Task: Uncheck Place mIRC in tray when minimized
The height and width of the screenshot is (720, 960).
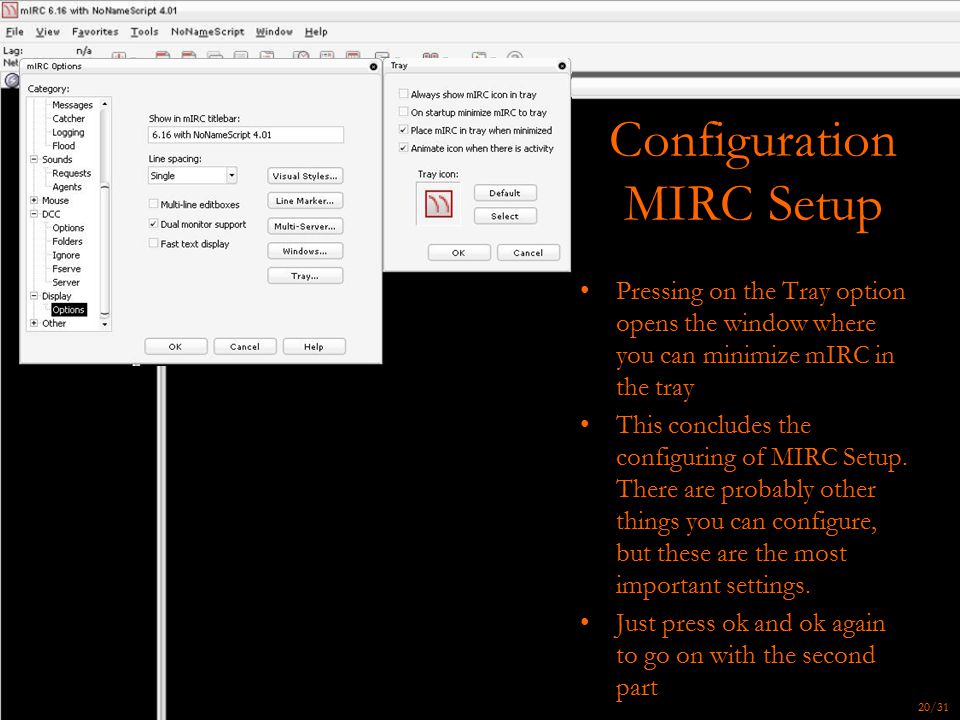Action: pos(403,130)
